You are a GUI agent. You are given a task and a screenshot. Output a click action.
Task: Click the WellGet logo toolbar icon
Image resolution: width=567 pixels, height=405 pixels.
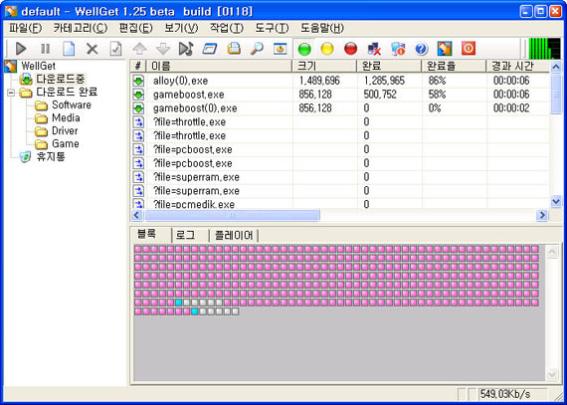(x=445, y=49)
